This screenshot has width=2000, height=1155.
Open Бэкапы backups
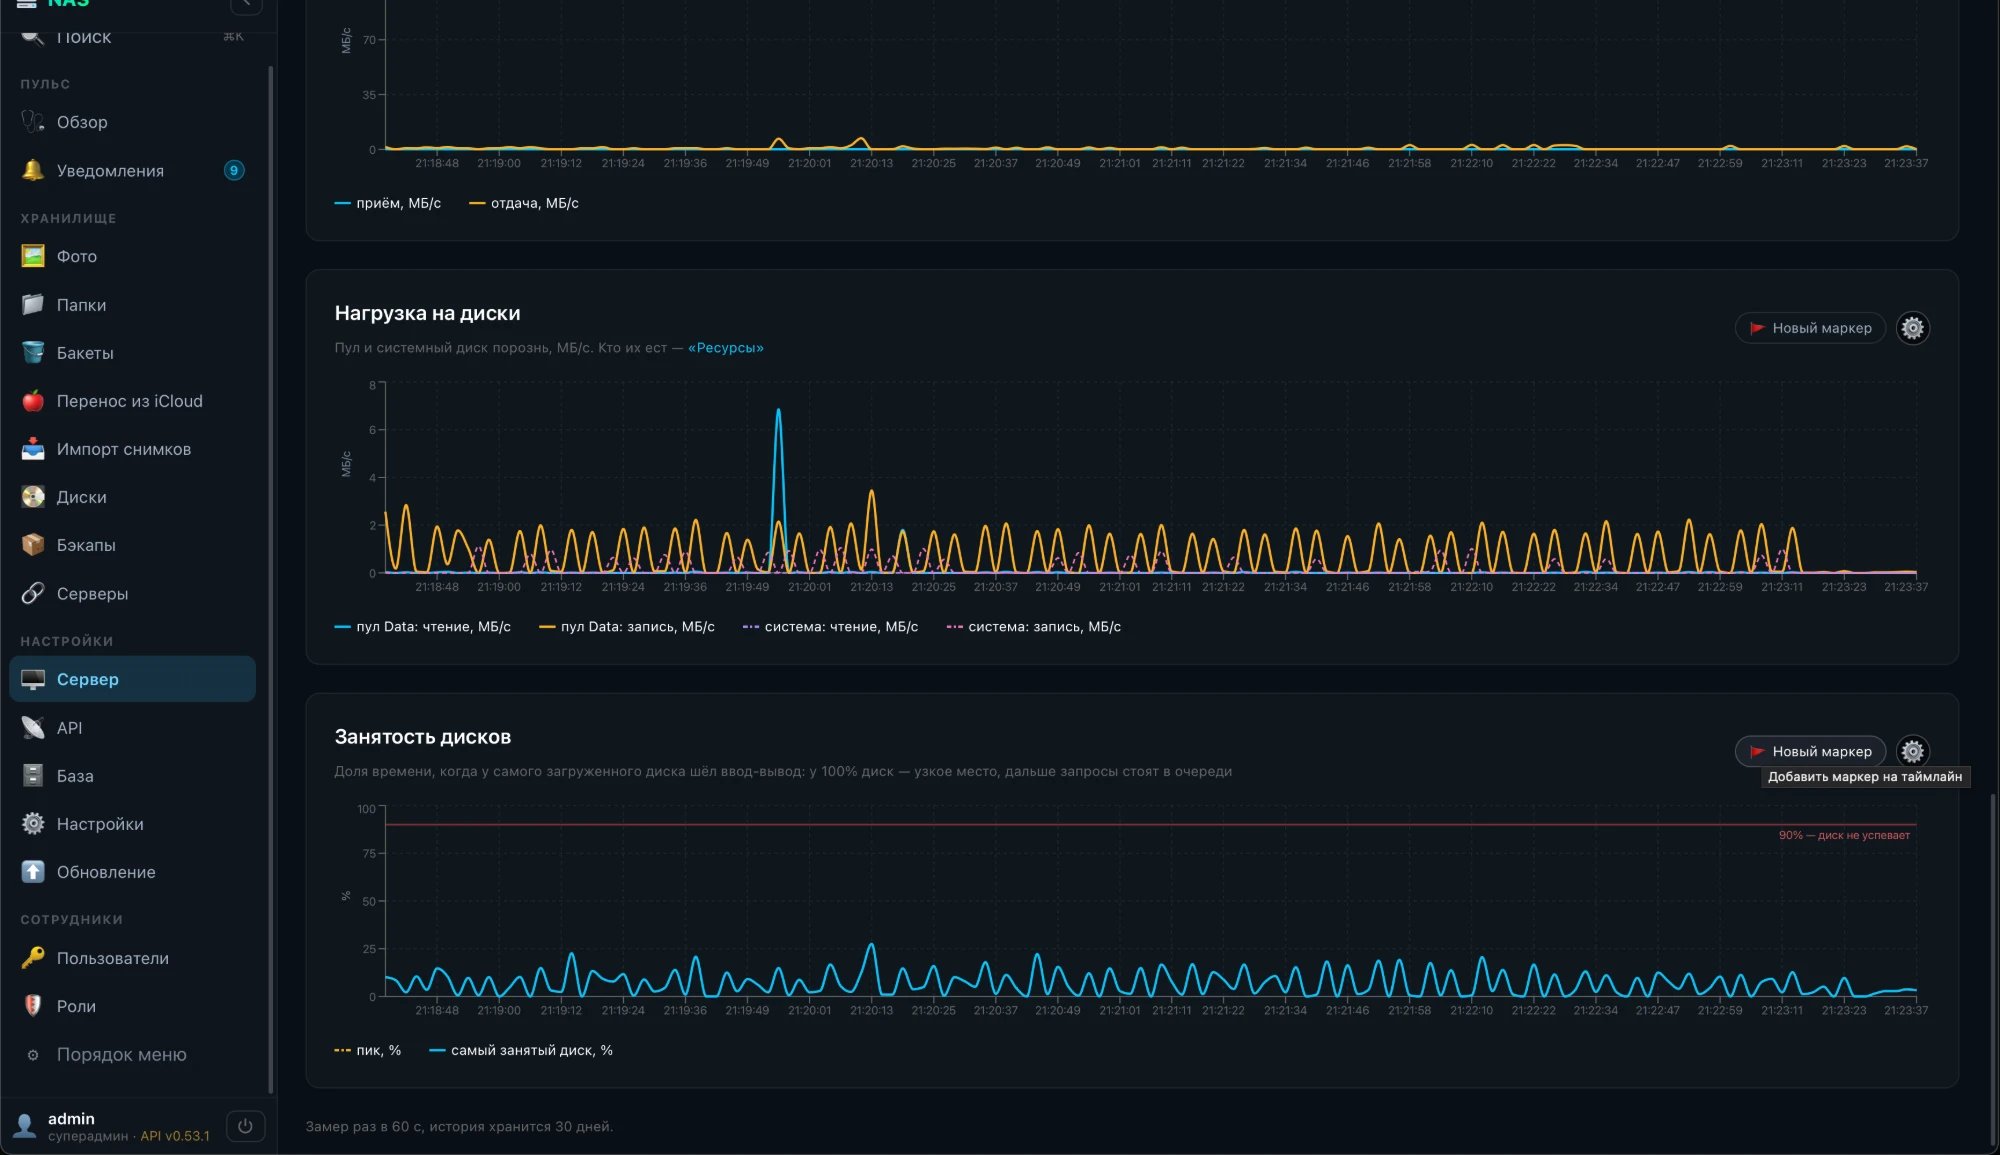132,545
